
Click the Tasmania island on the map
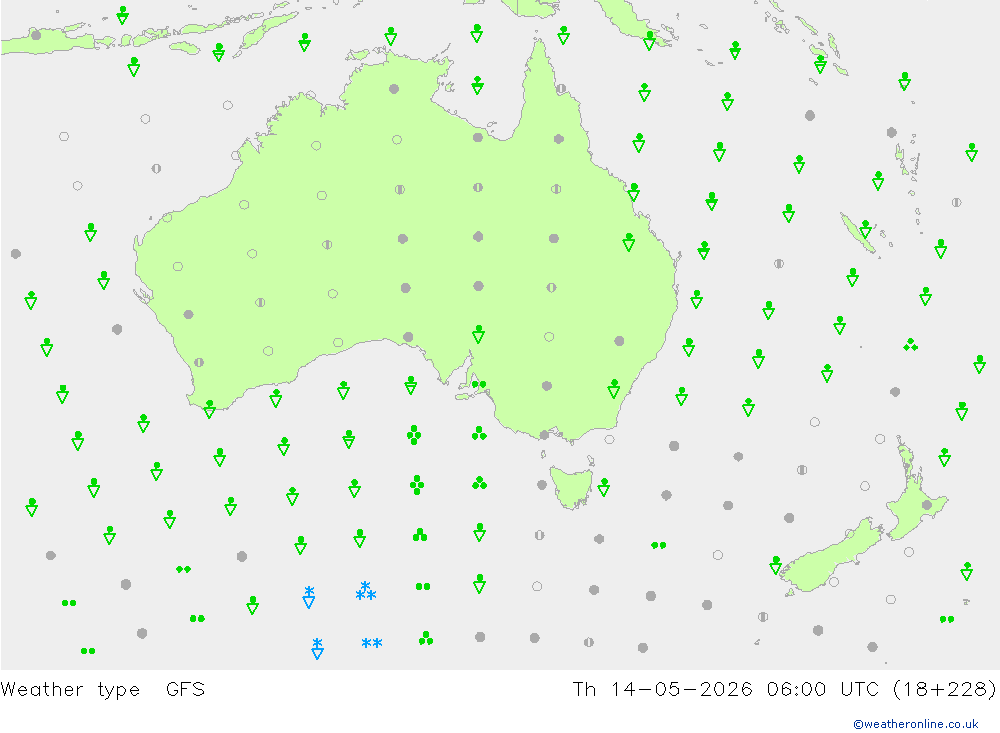coord(571,486)
